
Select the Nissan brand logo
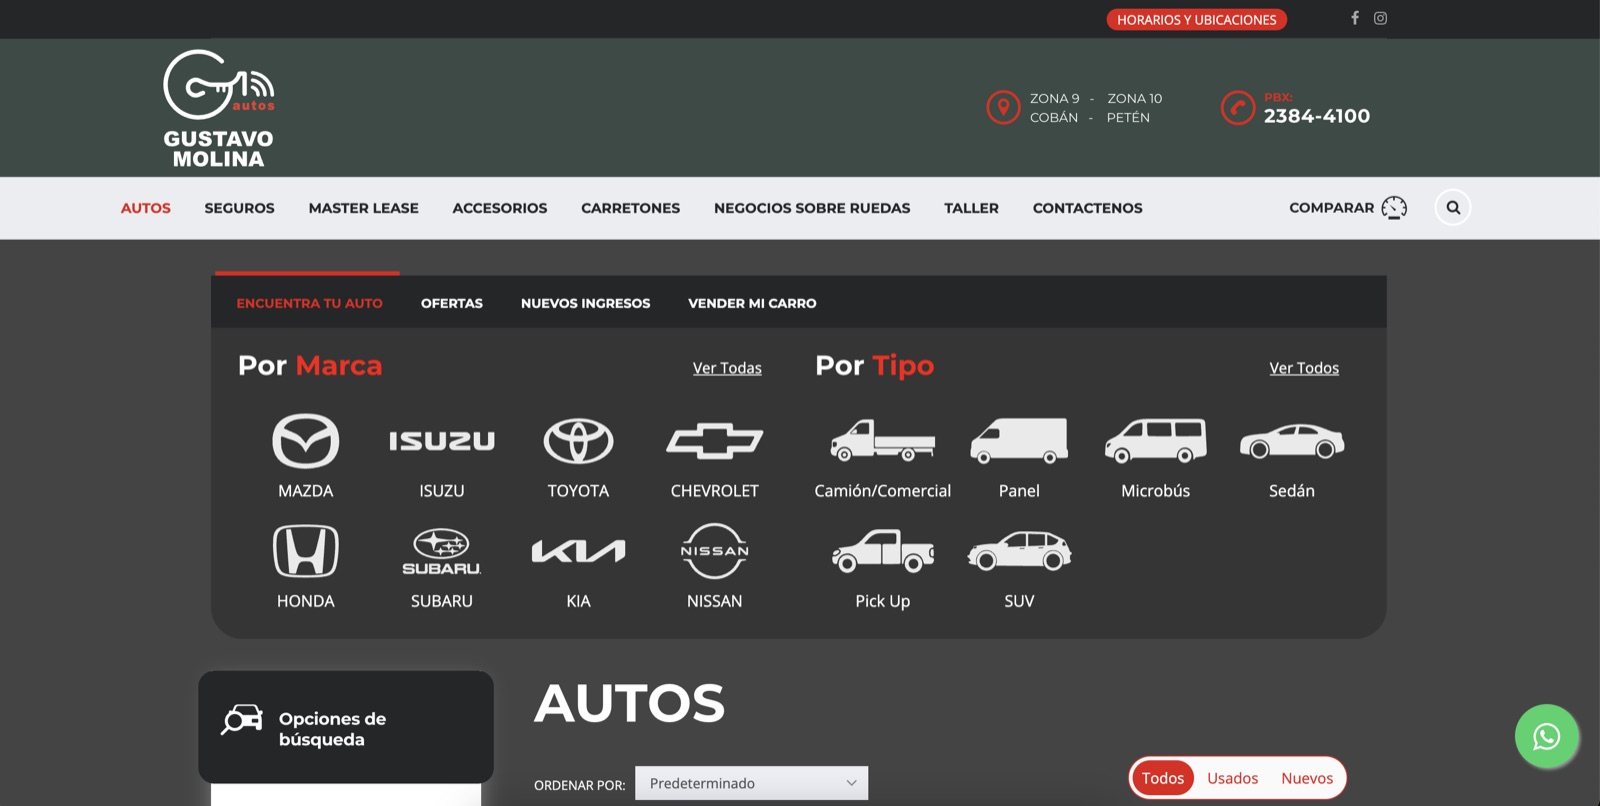(715, 551)
